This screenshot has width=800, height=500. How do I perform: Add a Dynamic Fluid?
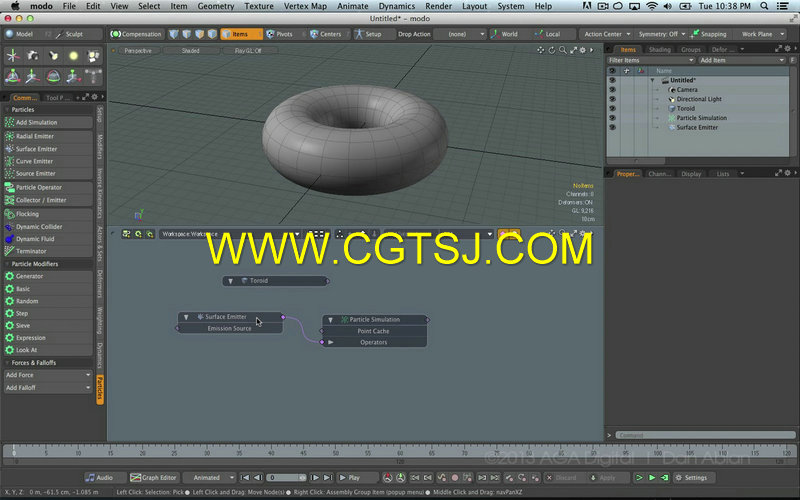click(x=48, y=239)
